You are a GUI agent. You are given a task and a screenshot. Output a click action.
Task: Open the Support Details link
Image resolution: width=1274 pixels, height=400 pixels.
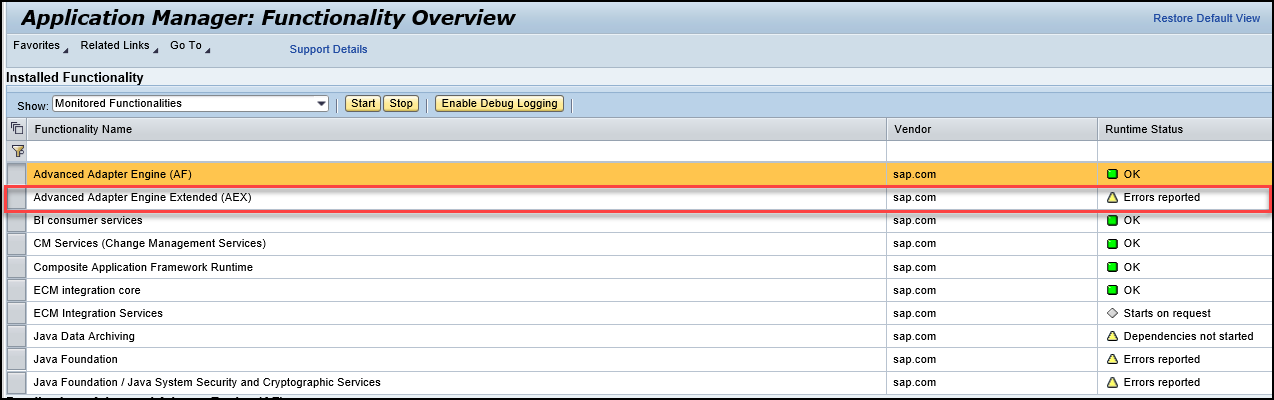[x=328, y=49]
